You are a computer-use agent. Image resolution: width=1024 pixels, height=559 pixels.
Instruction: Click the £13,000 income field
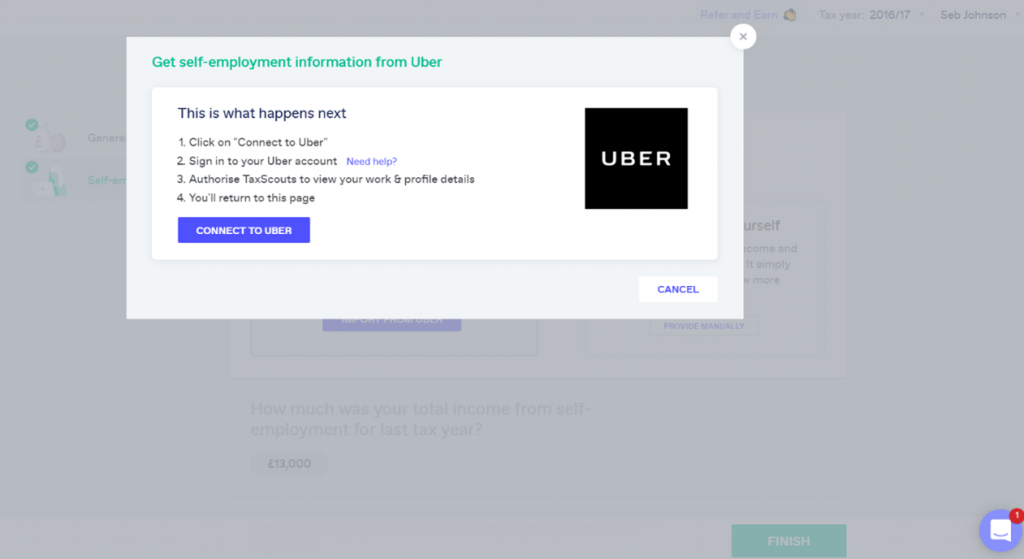(x=289, y=464)
